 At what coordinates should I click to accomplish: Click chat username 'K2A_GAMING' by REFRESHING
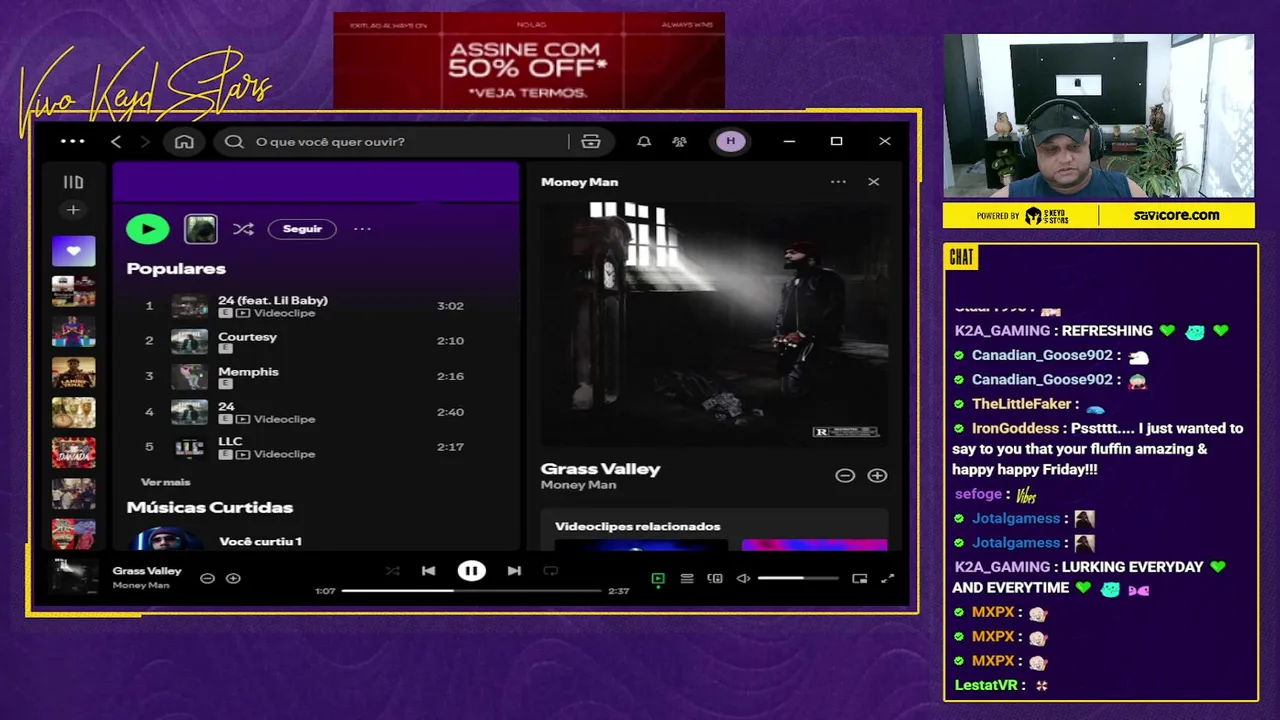coord(1002,331)
